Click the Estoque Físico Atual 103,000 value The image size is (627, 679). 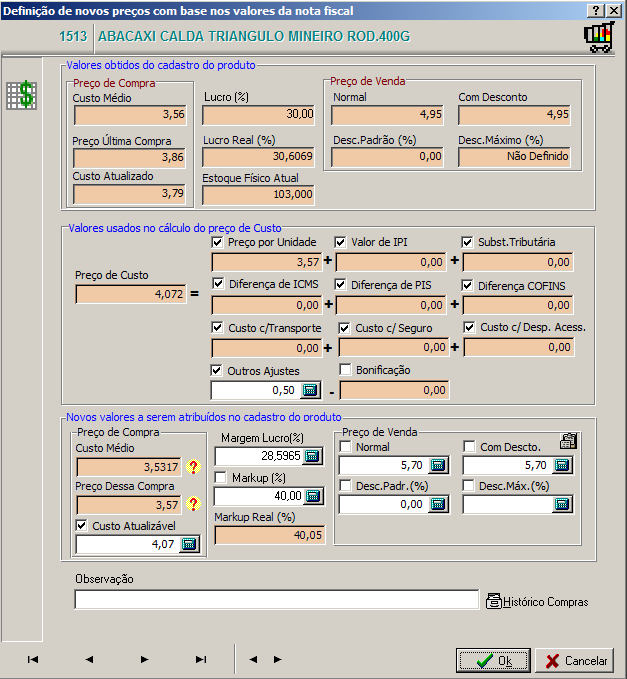(x=258, y=194)
